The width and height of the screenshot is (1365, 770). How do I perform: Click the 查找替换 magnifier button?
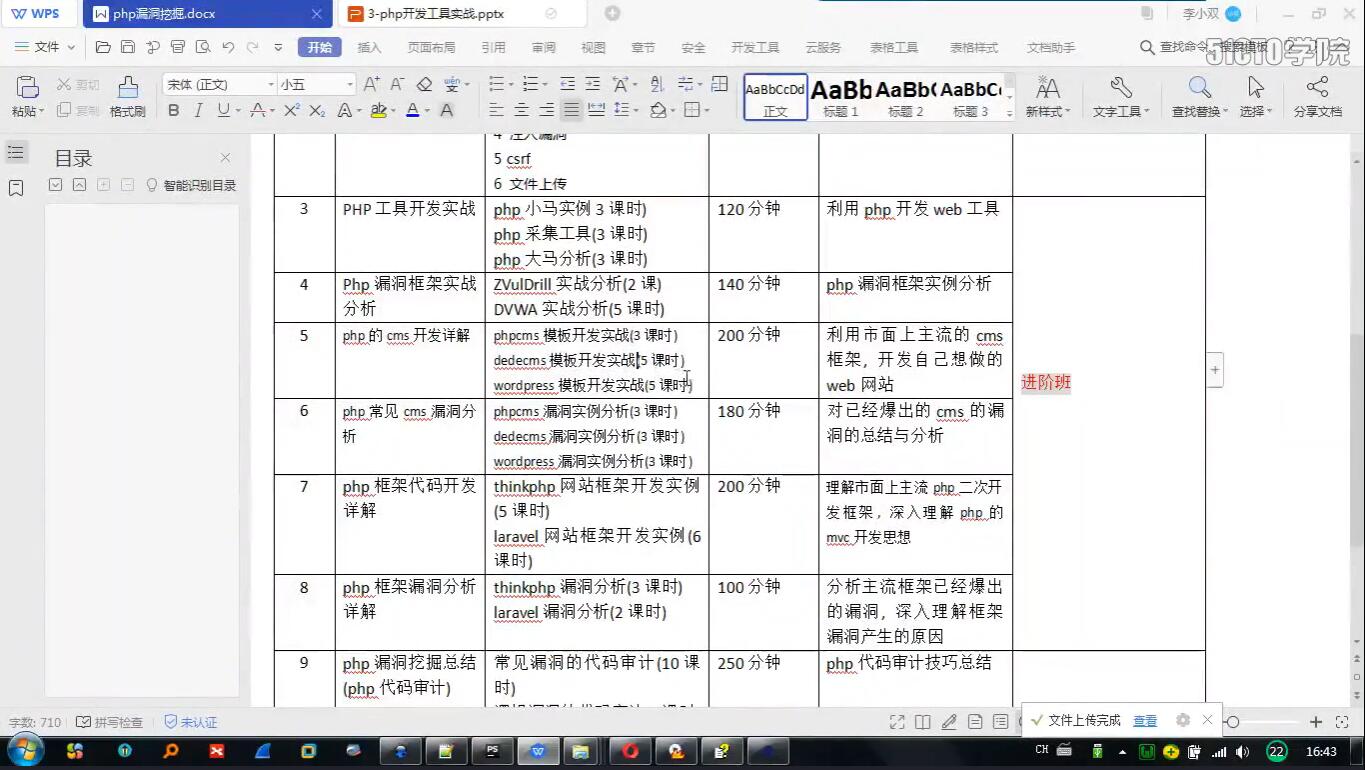pos(1200,97)
